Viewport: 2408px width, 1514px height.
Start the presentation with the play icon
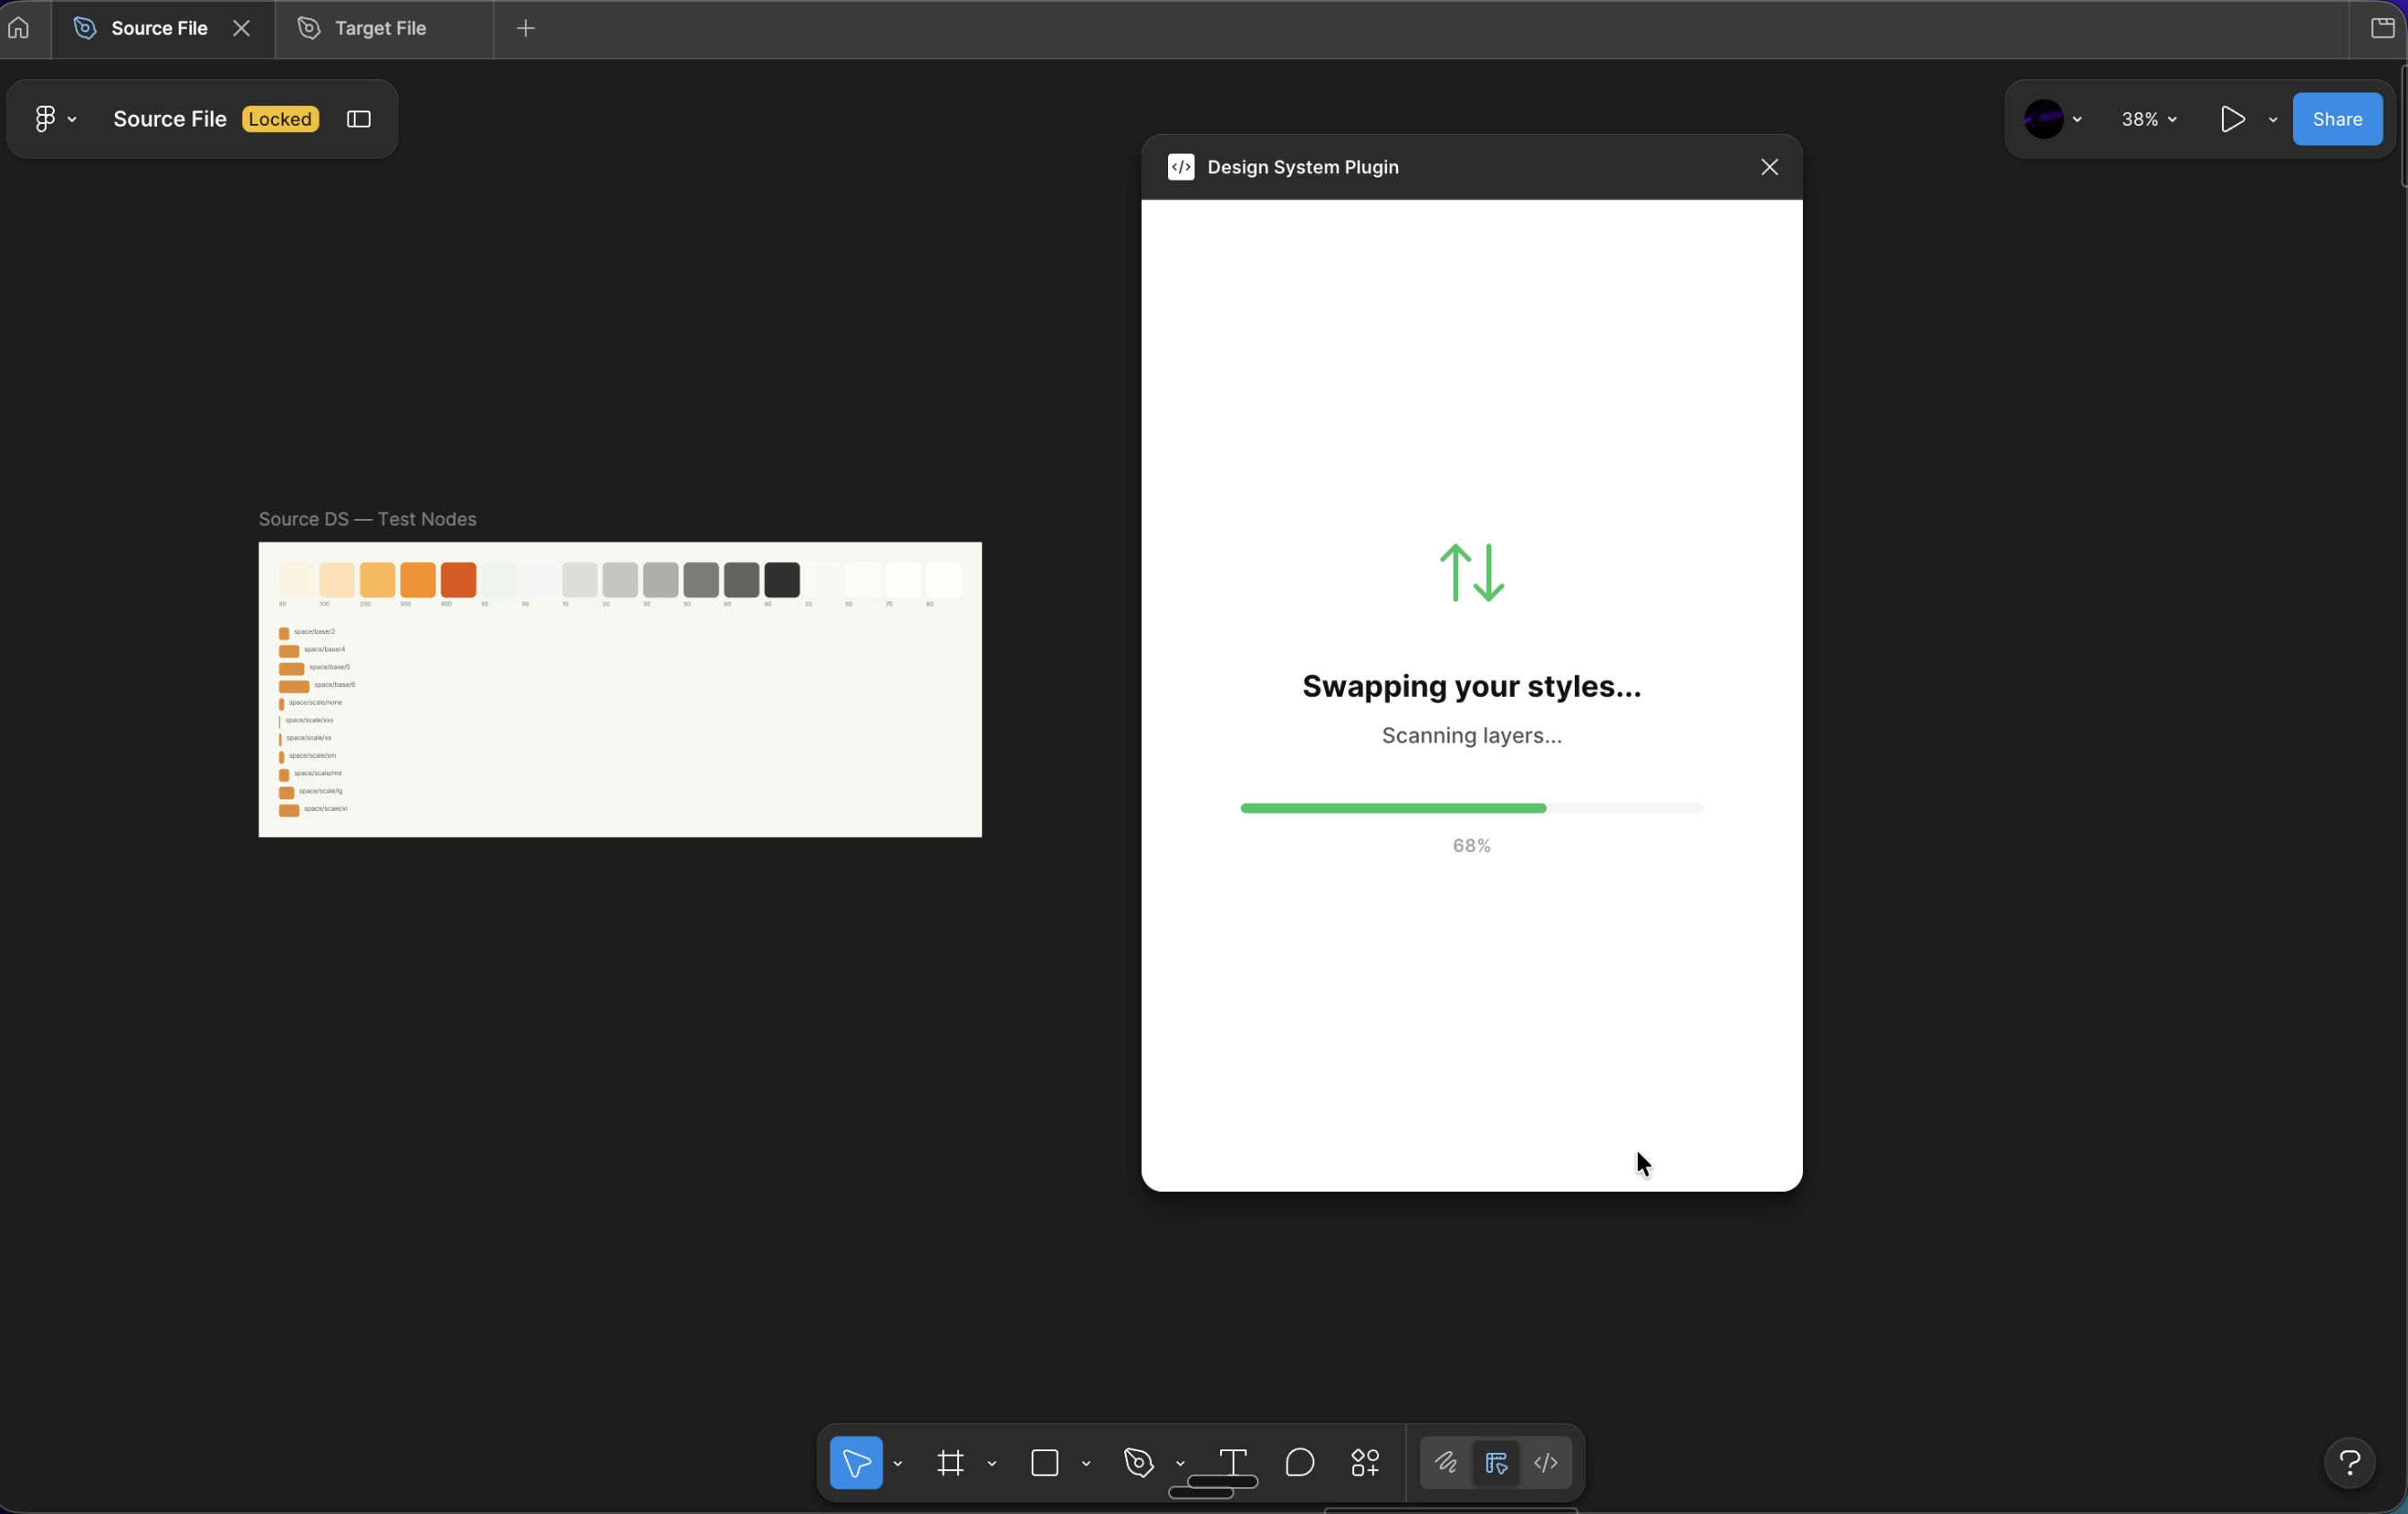coord(2232,119)
